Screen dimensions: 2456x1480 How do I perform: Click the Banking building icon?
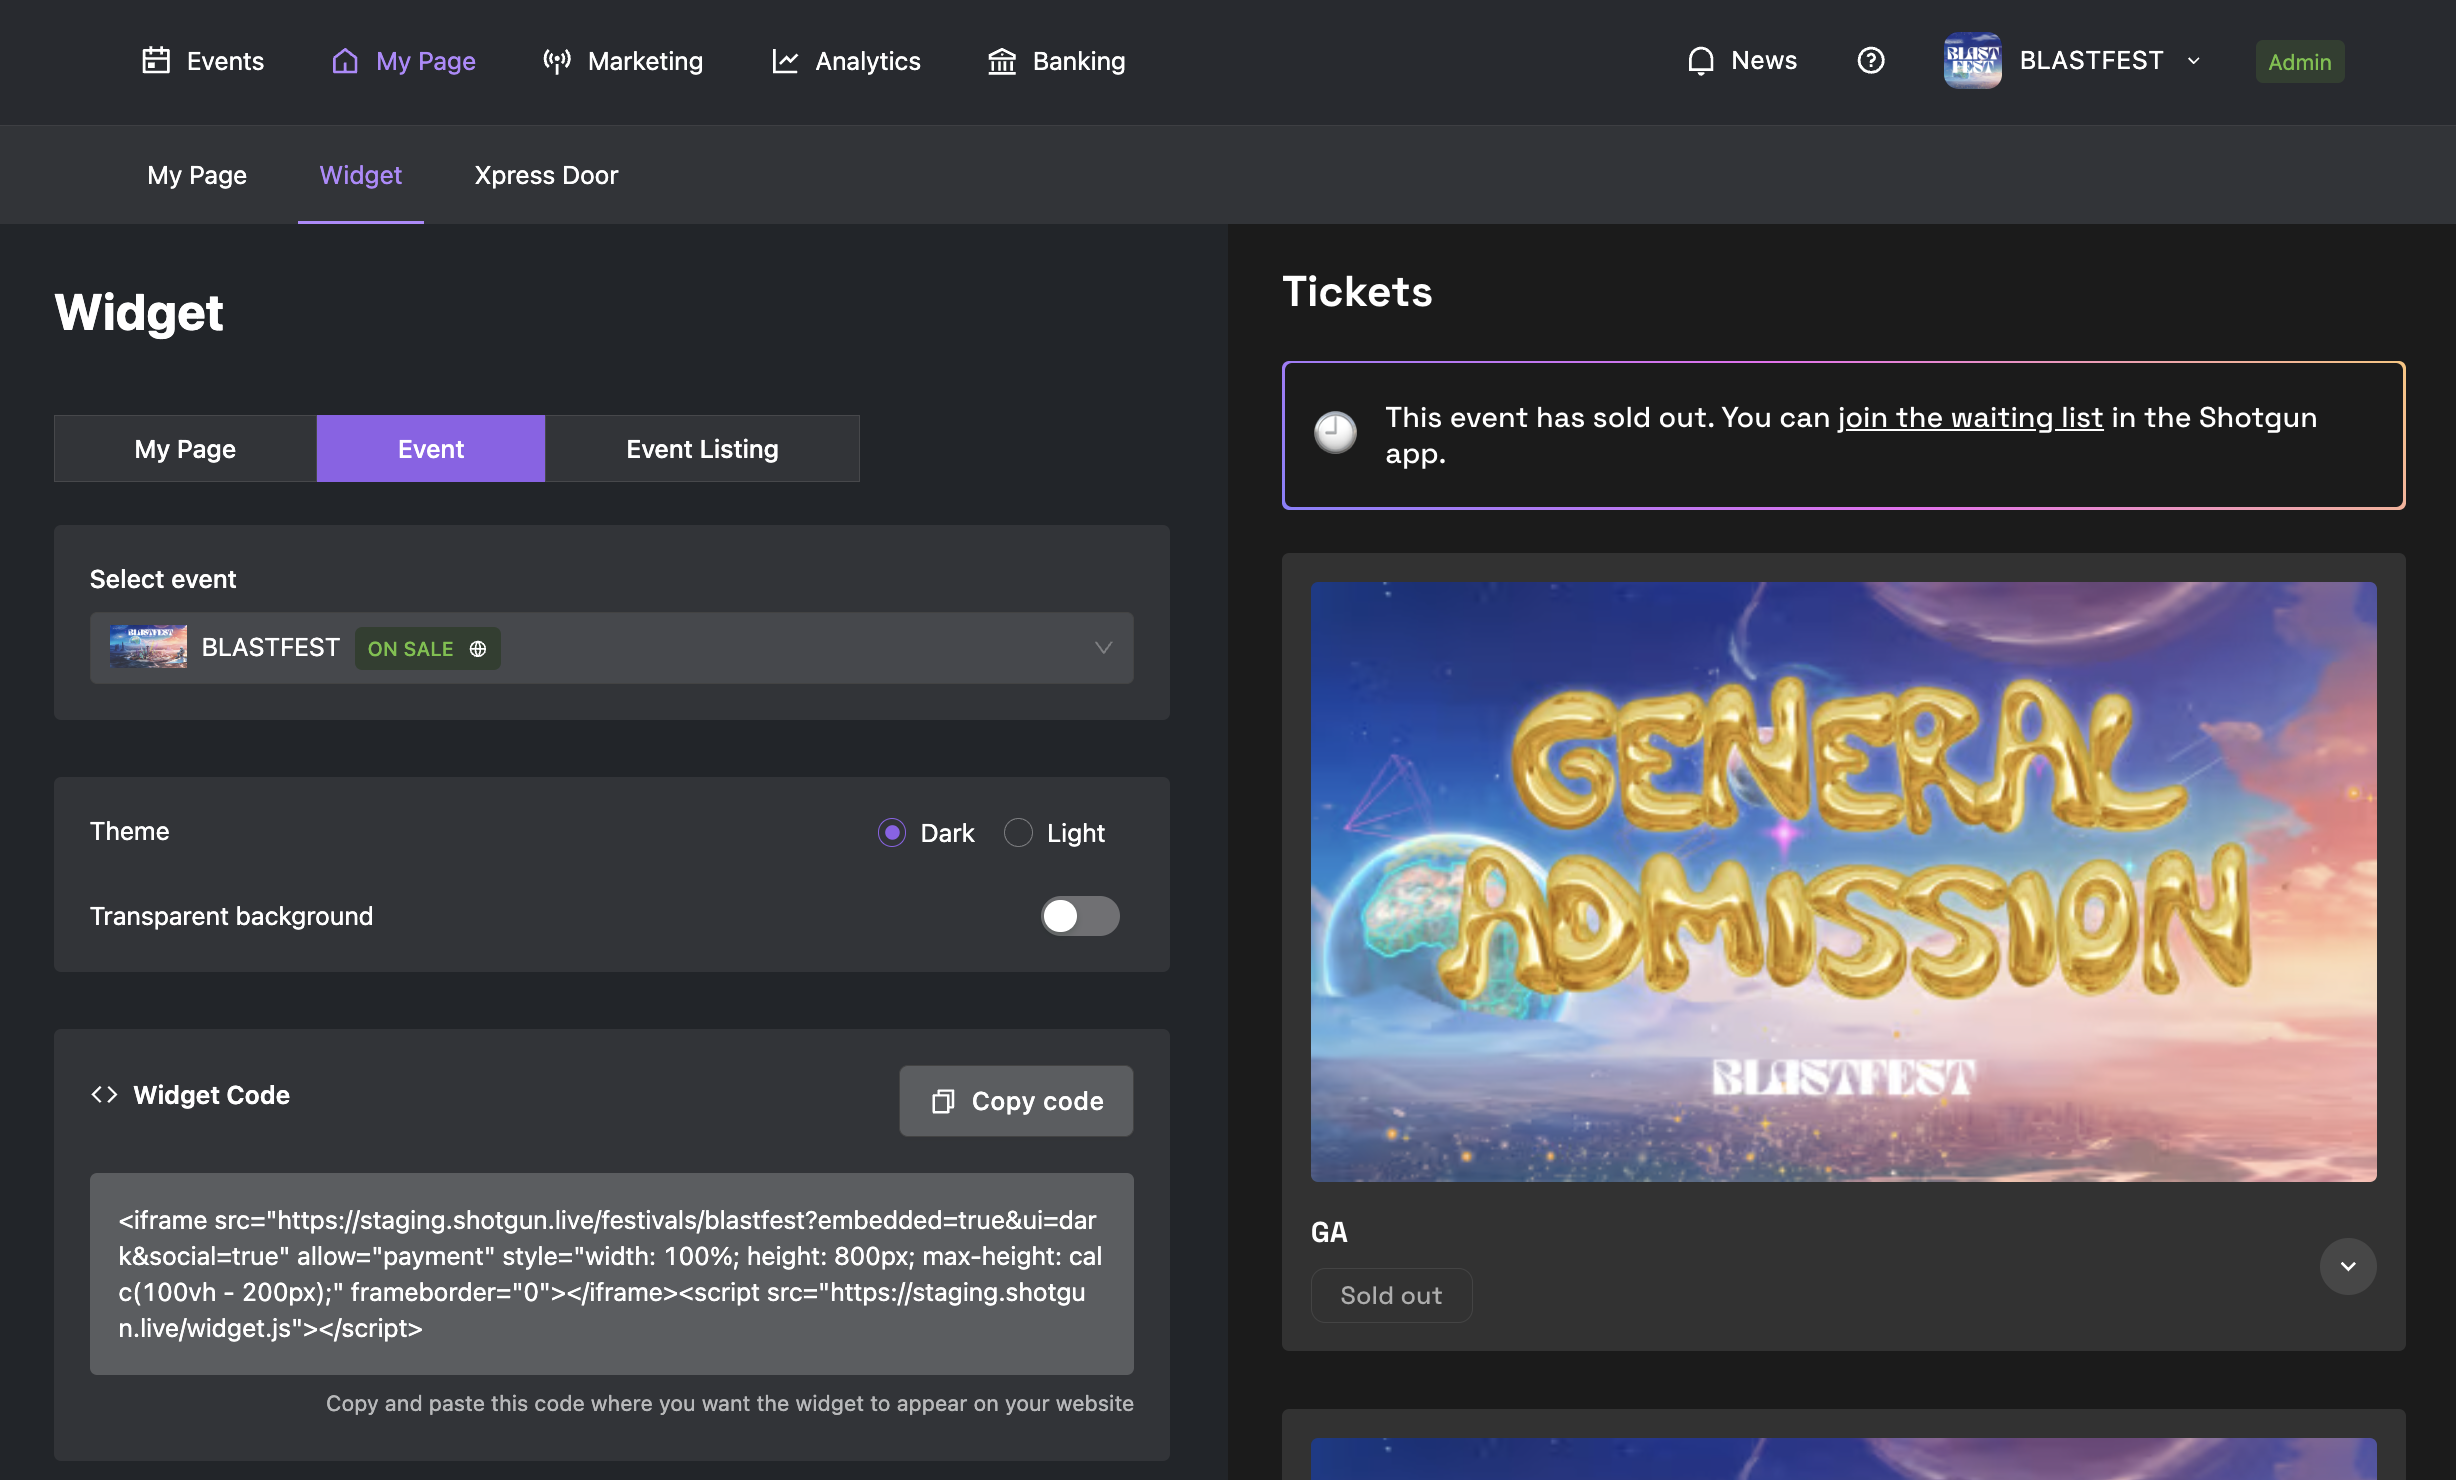coord(1002,61)
